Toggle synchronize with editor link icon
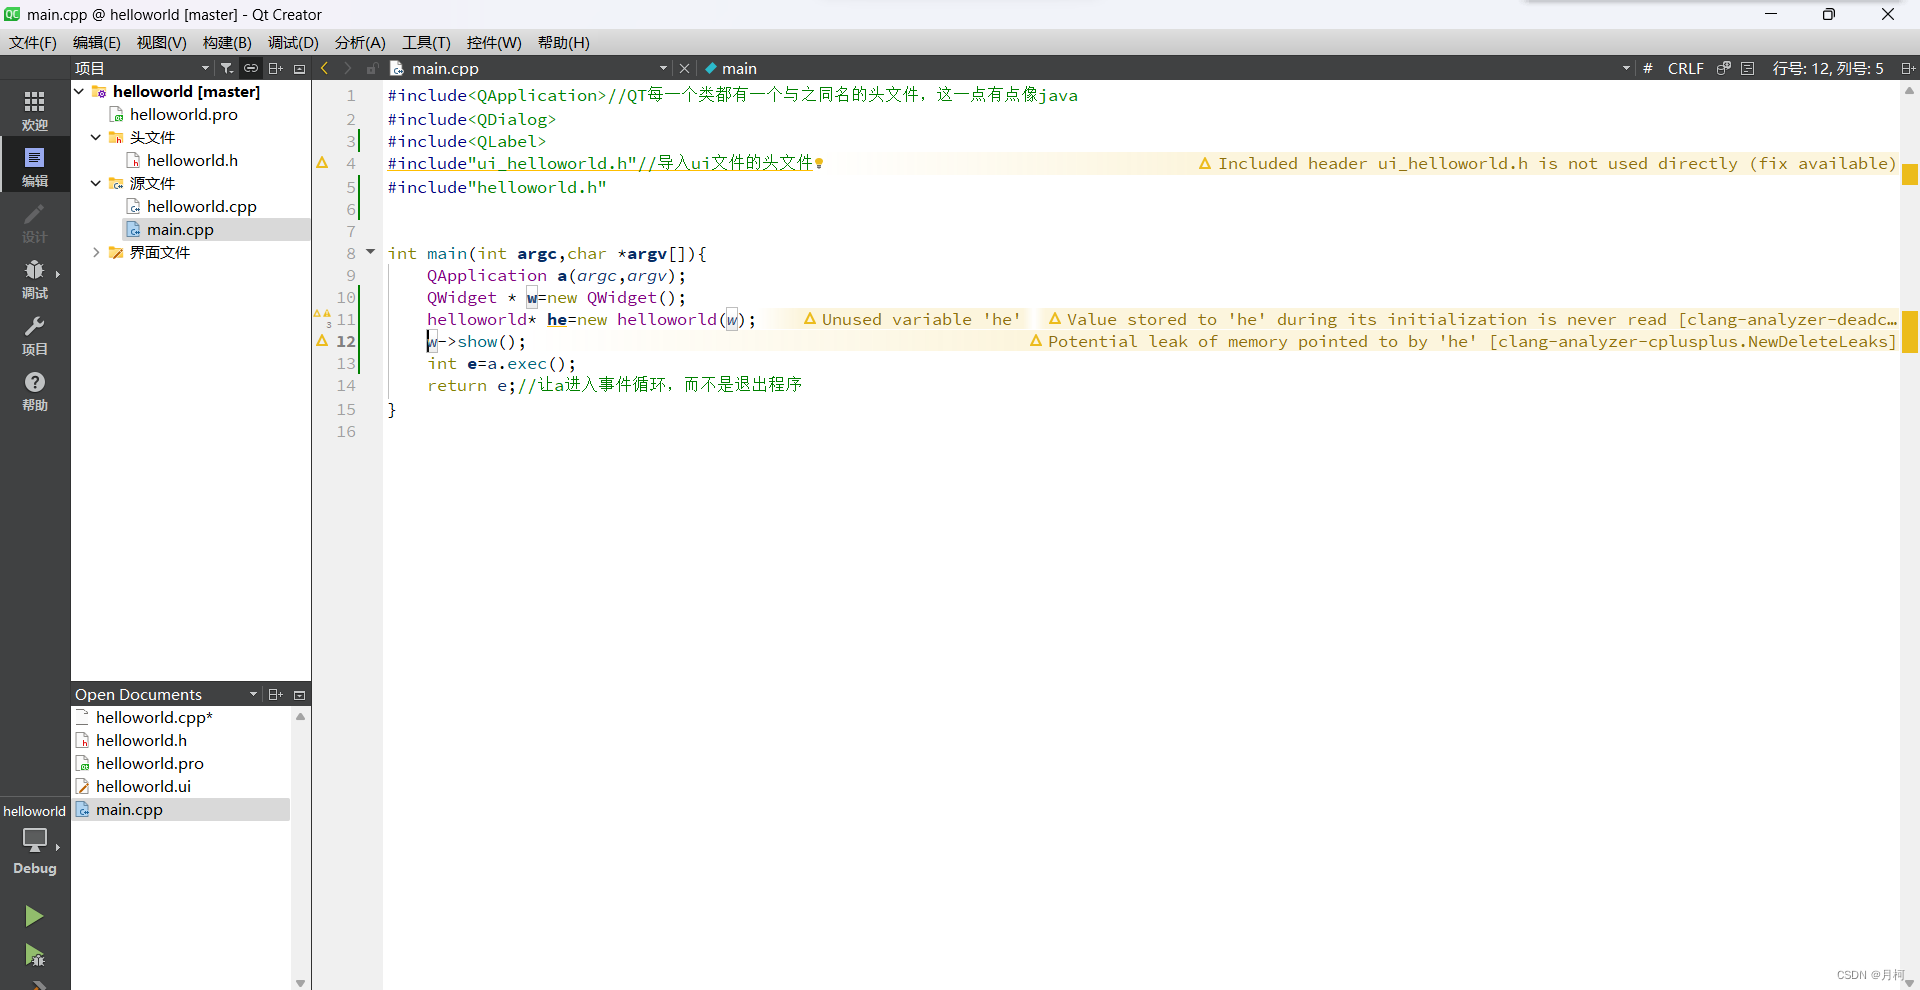Image resolution: width=1920 pixels, height=990 pixels. (251, 68)
